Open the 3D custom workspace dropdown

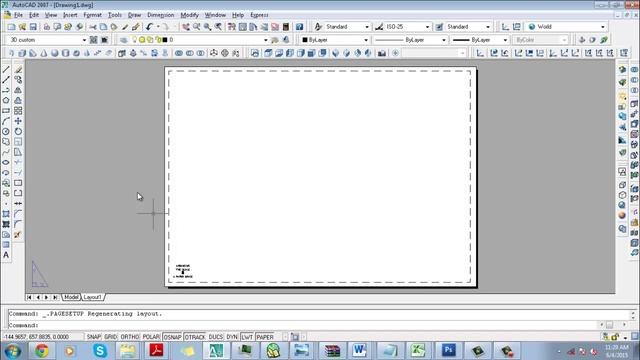tap(84, 40)
